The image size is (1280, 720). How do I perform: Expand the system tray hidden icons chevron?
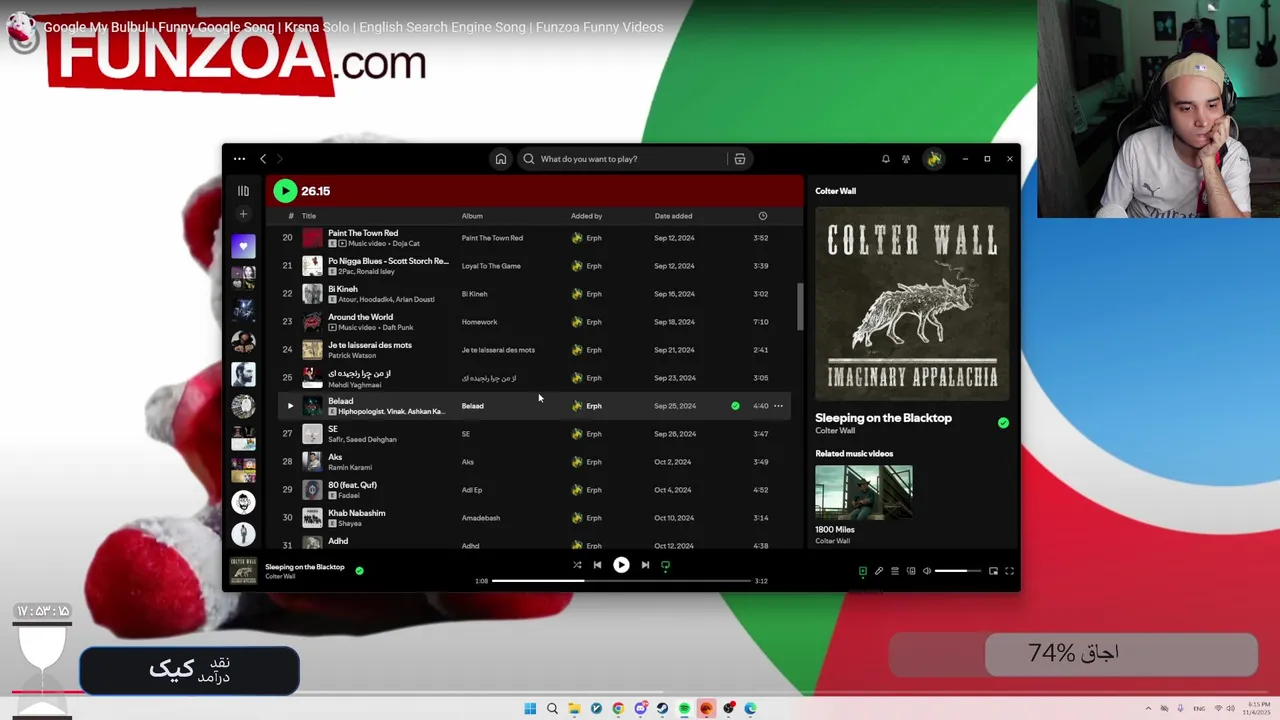coord(1148,708)
